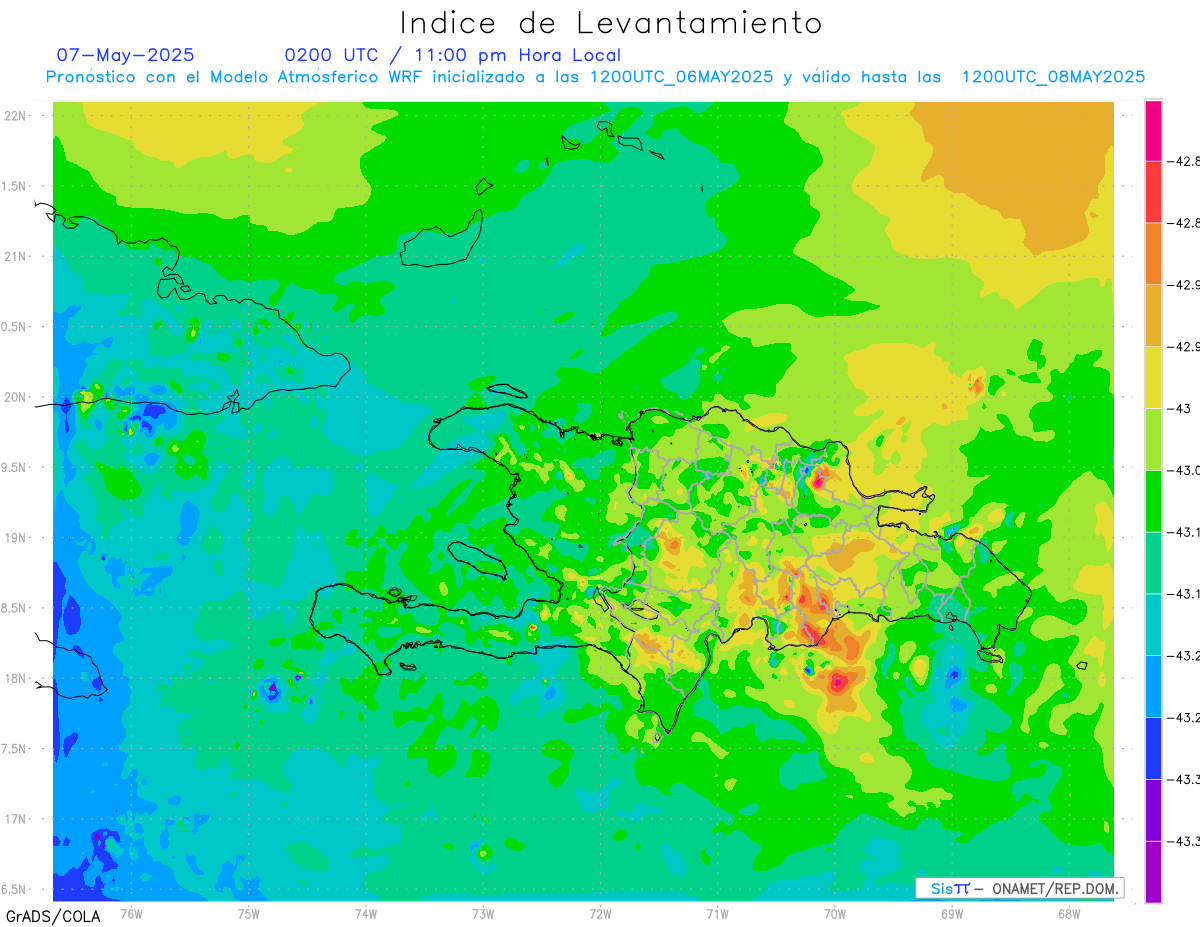Click the time '0200 UTC / 11:00 pm Hora Local'
Image resolution: width=1200 pixels, height=927 pixels.
(x=453, y=55)
